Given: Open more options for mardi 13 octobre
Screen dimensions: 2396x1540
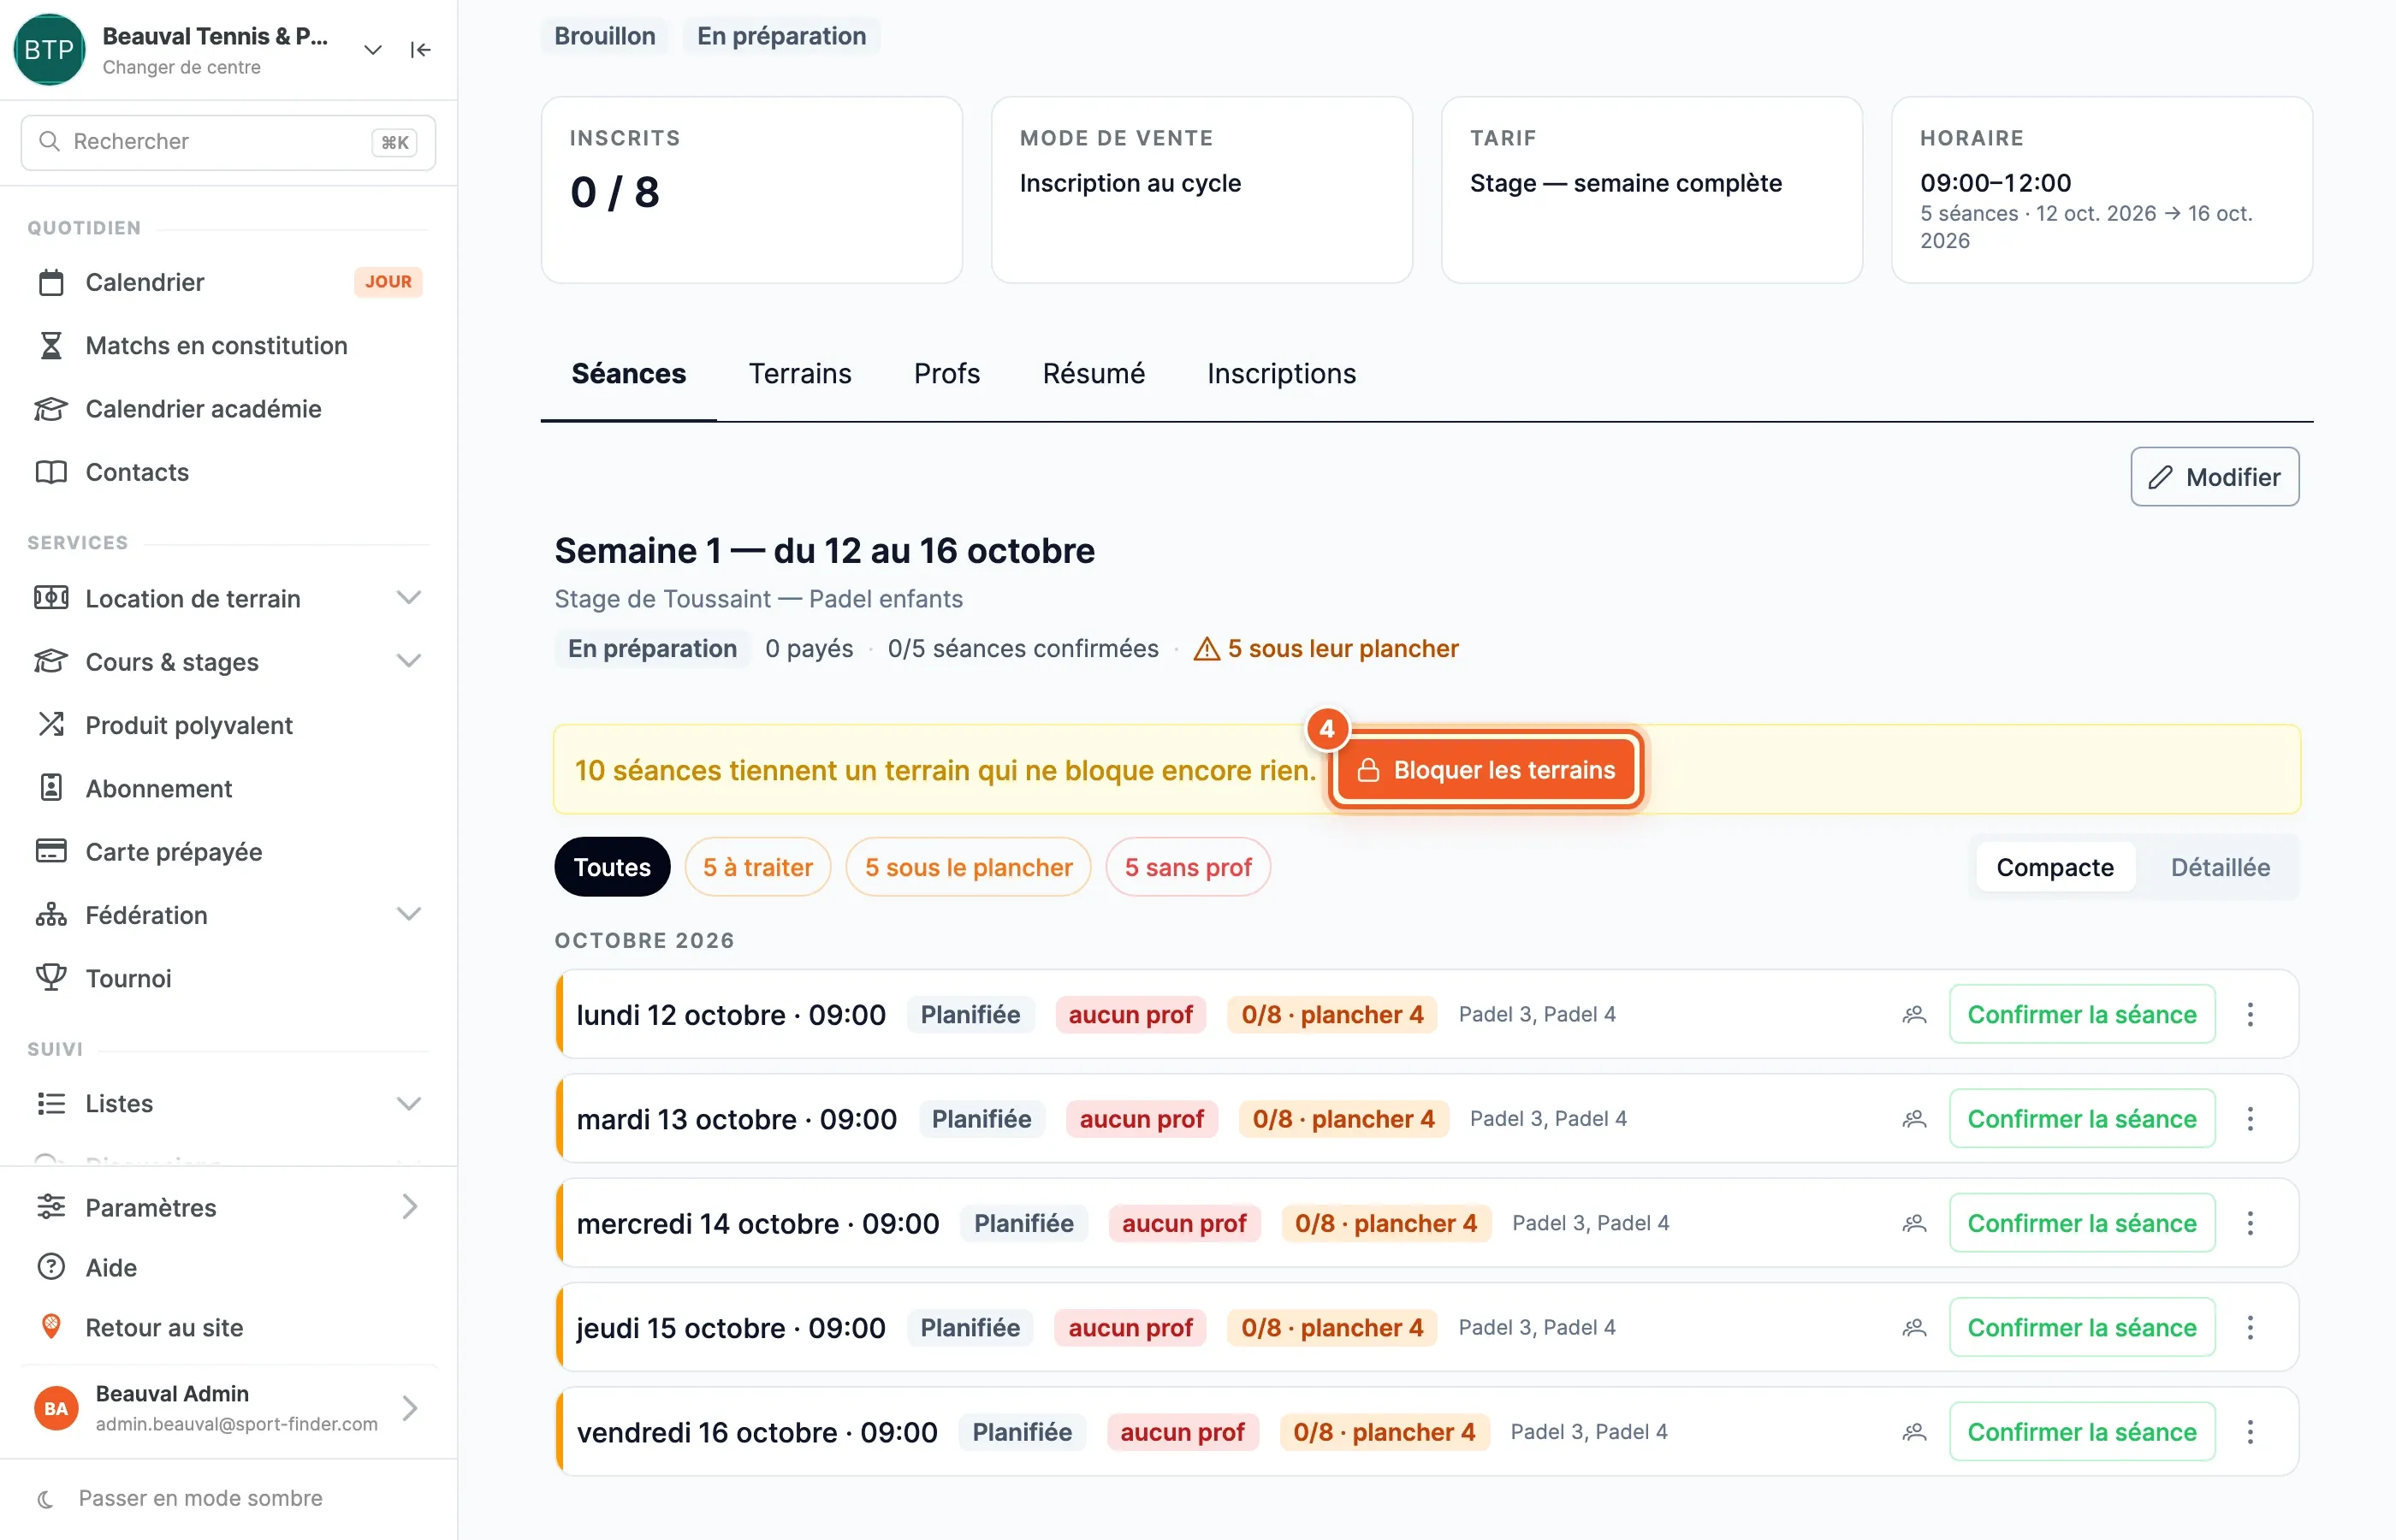Looking at the screenshot, I should point(2250,1118).
